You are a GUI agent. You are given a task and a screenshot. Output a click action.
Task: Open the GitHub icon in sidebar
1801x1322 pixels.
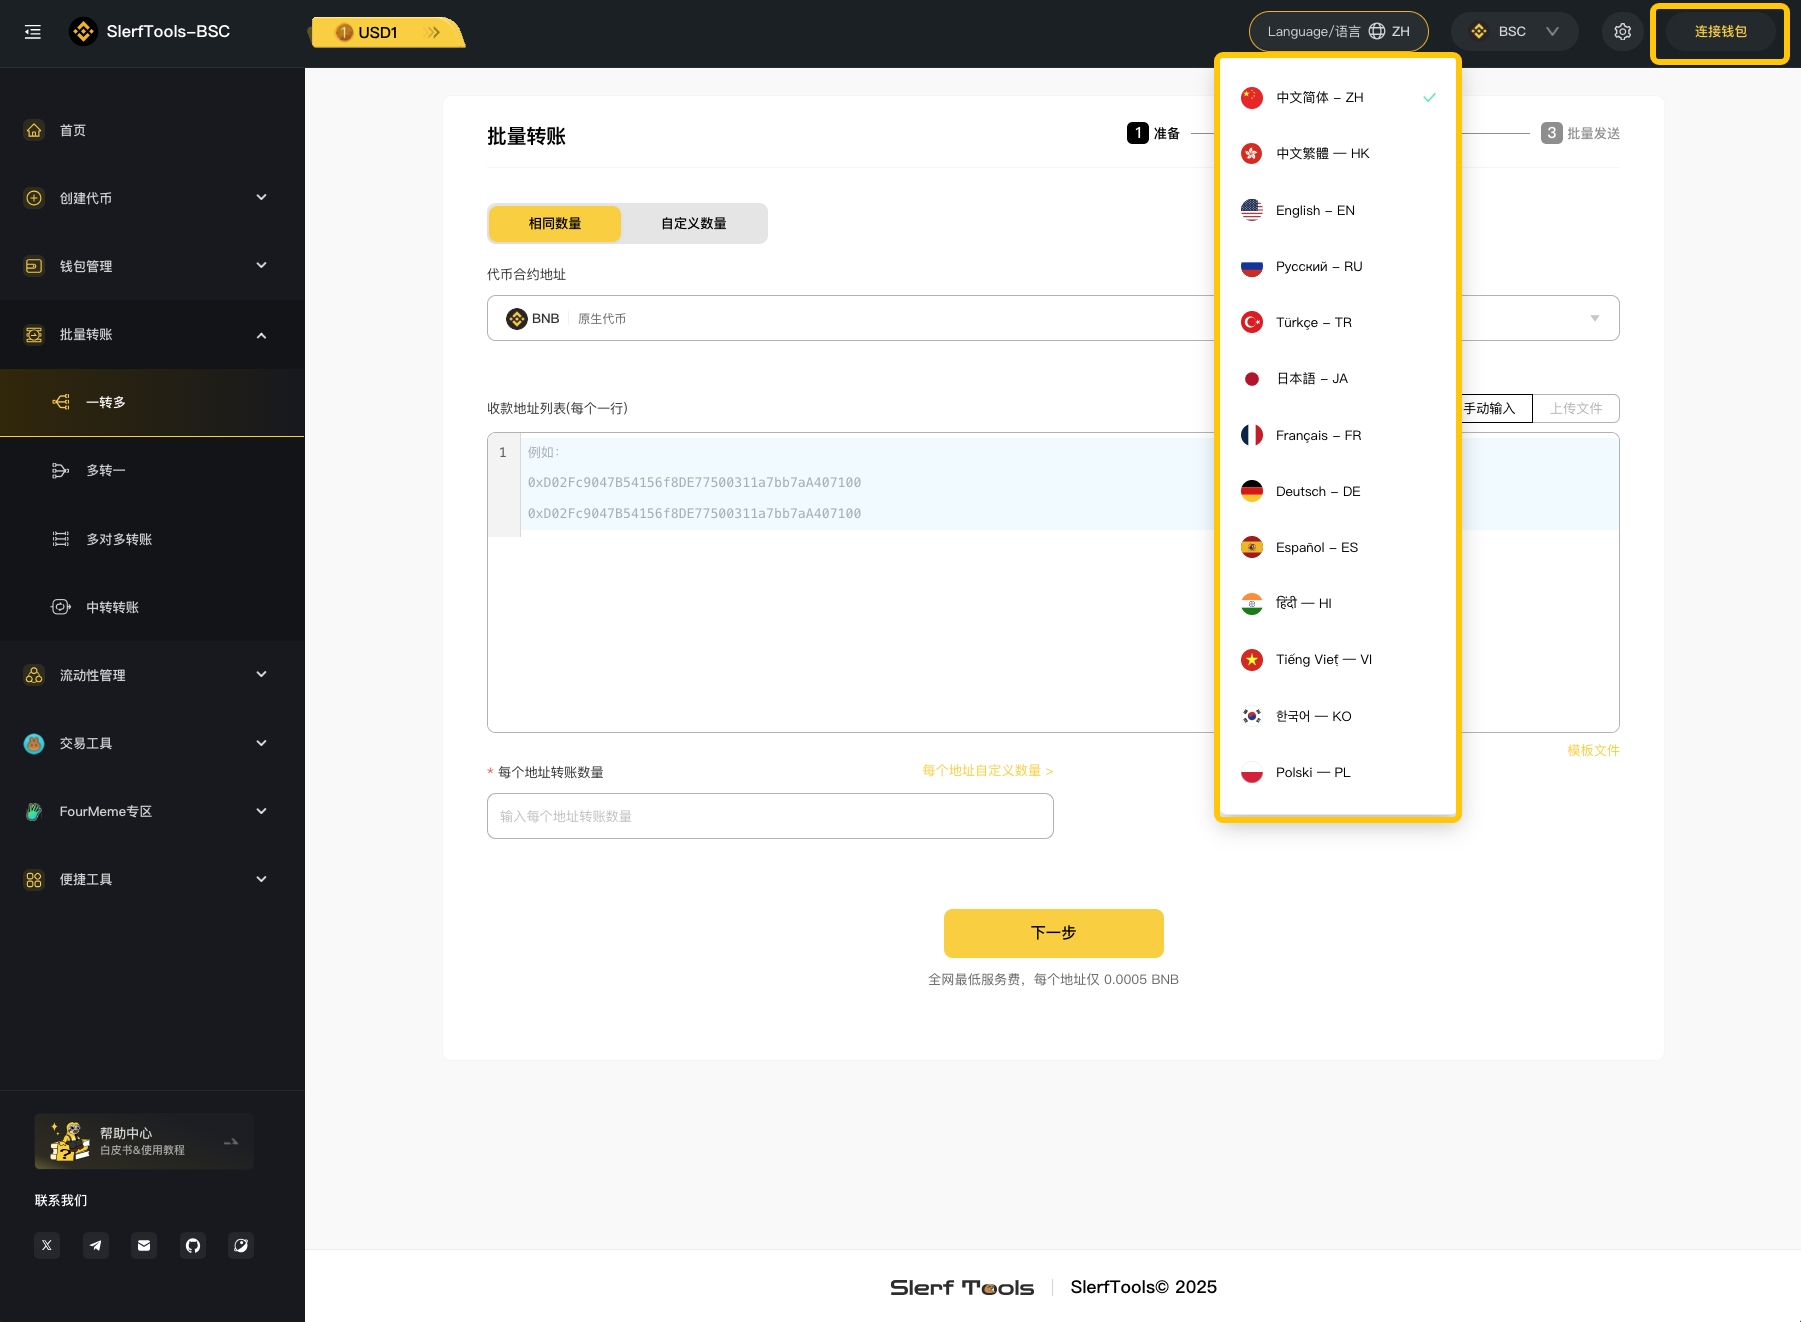193,1245
